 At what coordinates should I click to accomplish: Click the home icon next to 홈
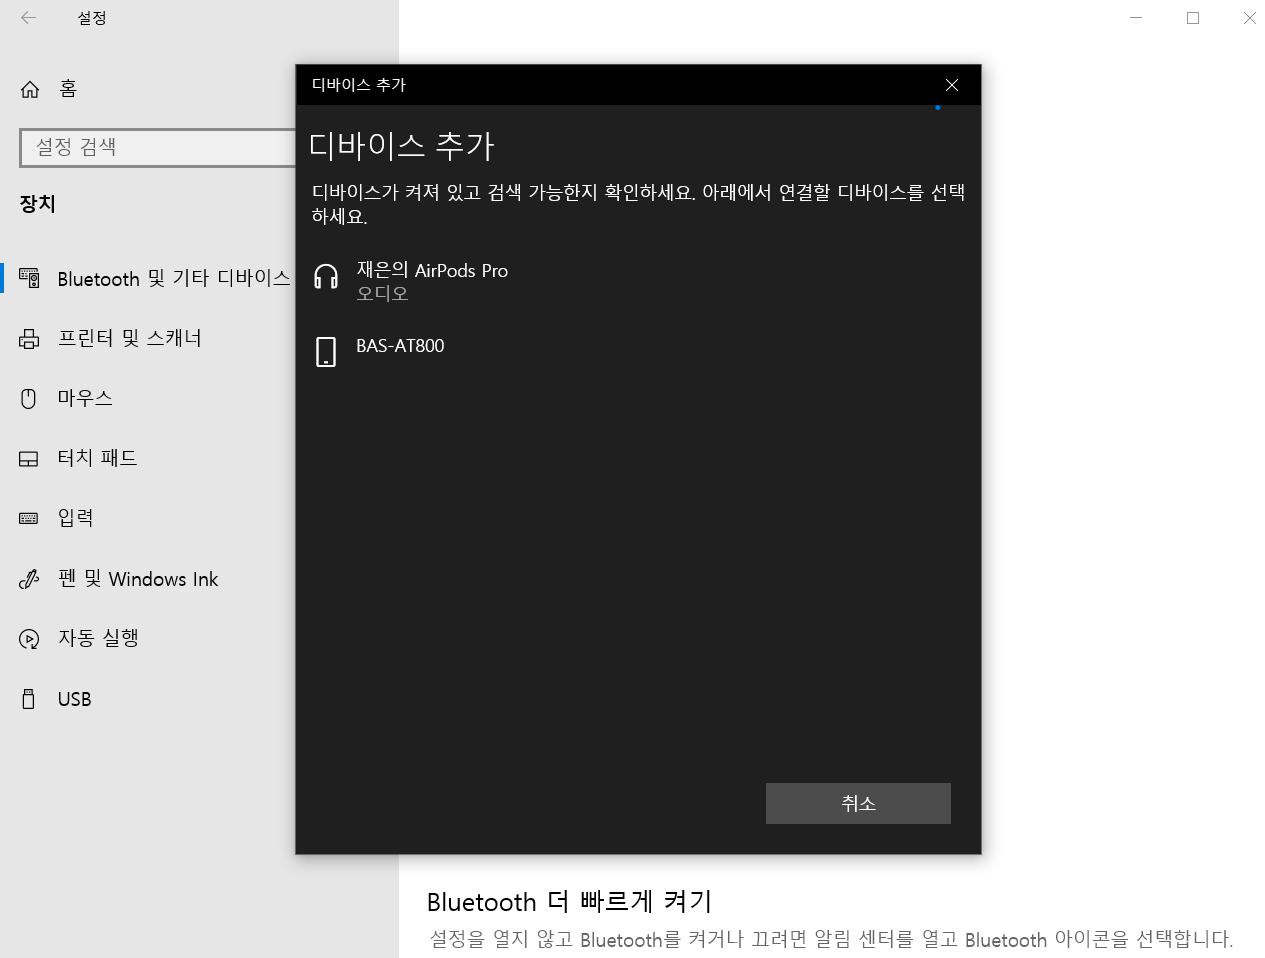(x=30, y=89)
